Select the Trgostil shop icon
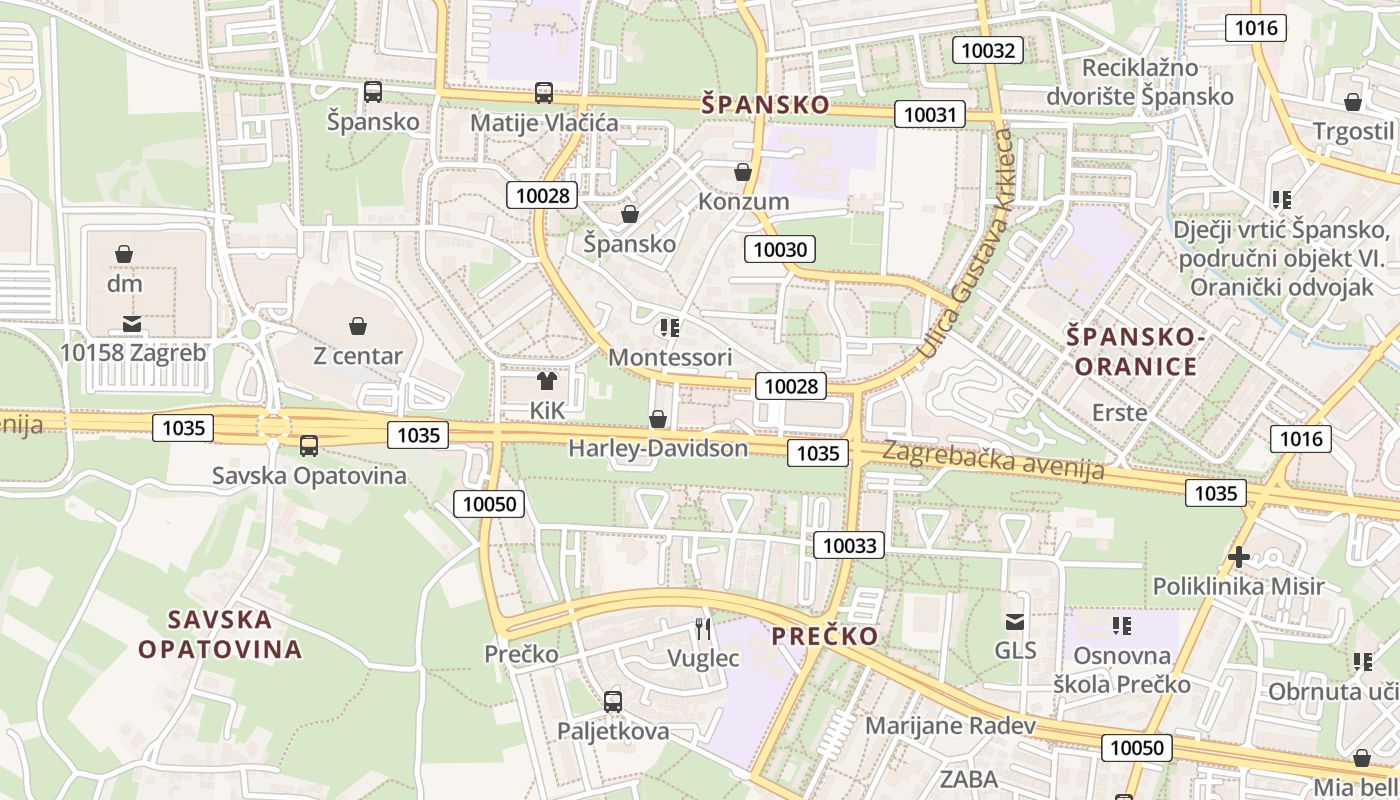Viewport: 1400px width, 800px height. [1353, 102]
